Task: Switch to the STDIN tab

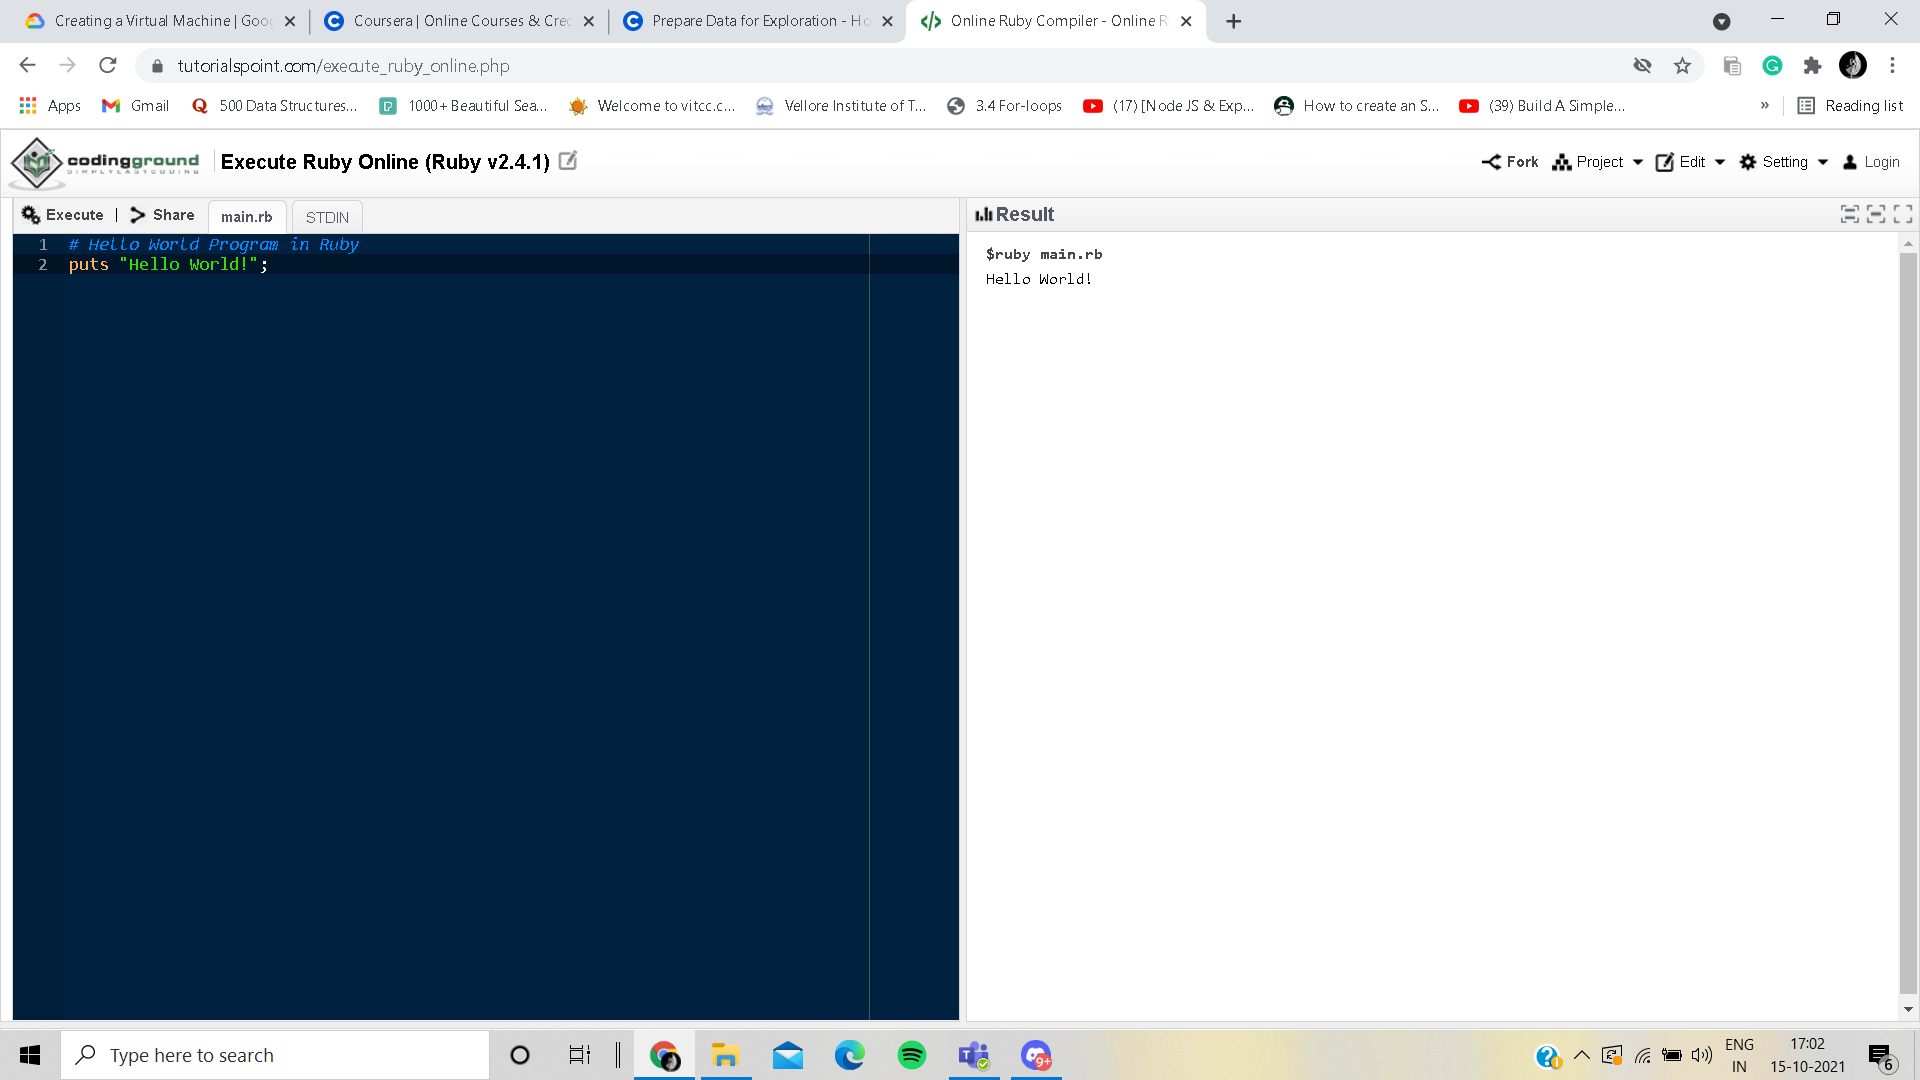Action: (327, 217)
